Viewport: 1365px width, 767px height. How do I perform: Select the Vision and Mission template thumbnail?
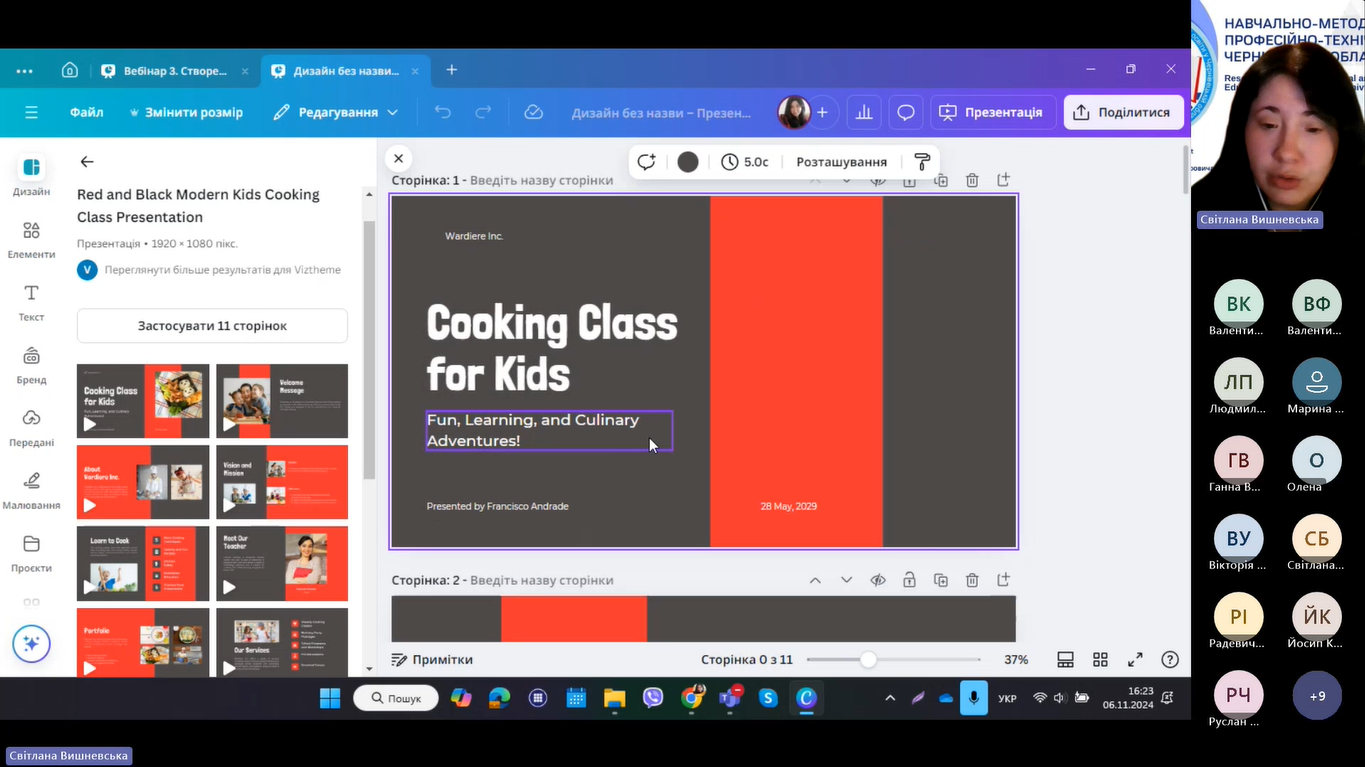click(282, 482)
